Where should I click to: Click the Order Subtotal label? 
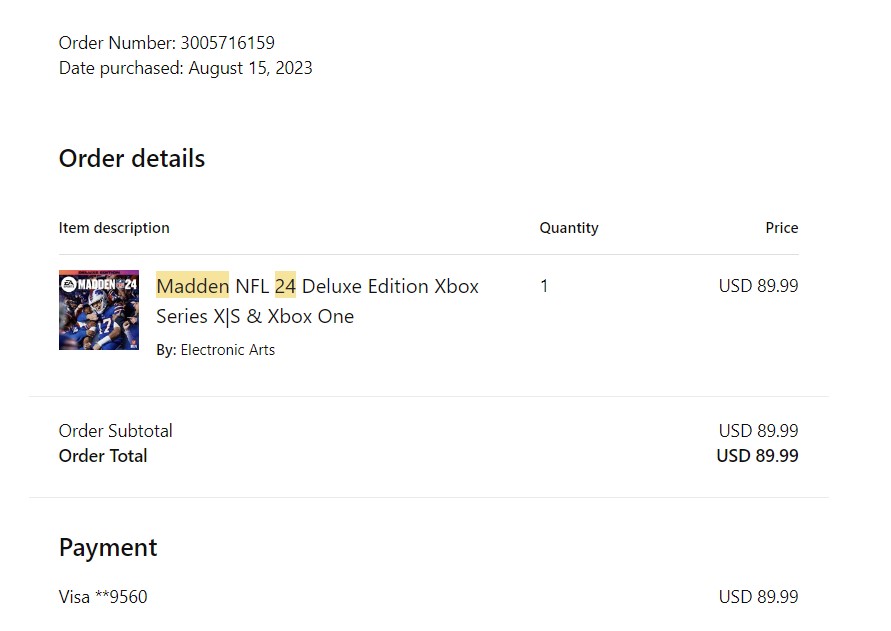click(x=116, y=431)
